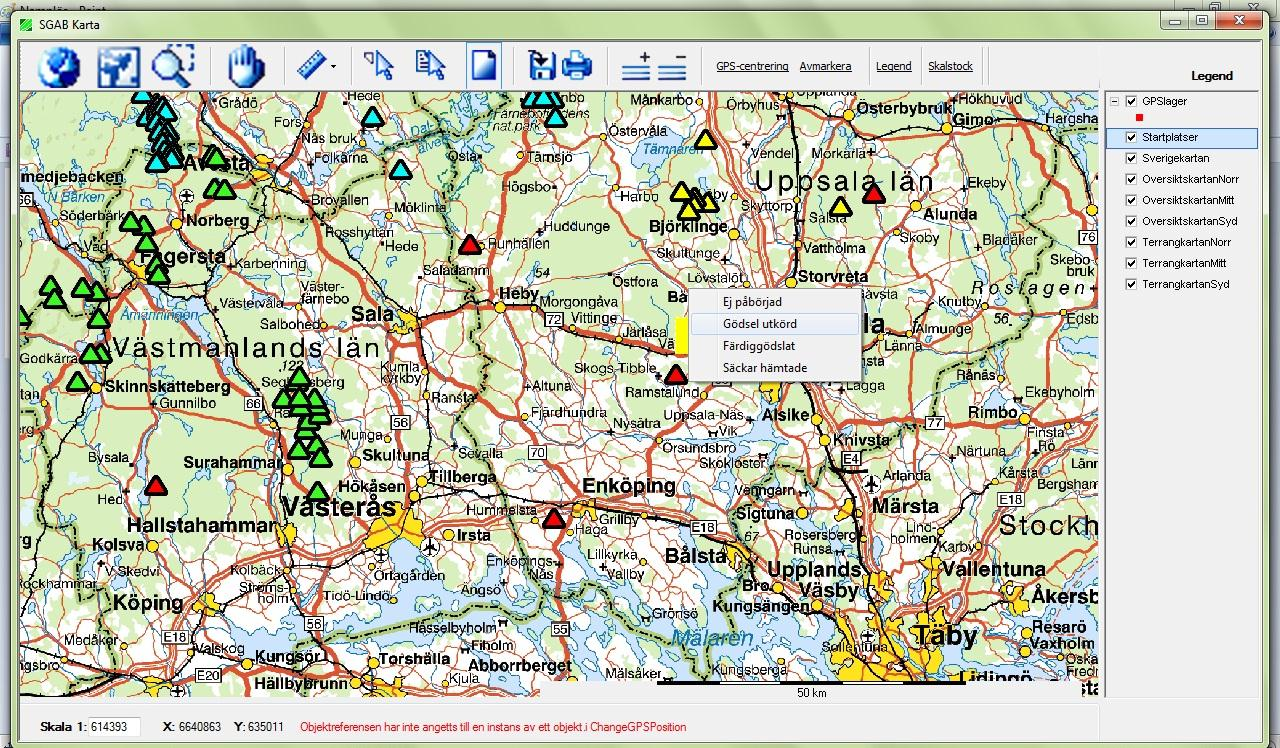Select the magnifier zoom-area tool

(172, 67)
